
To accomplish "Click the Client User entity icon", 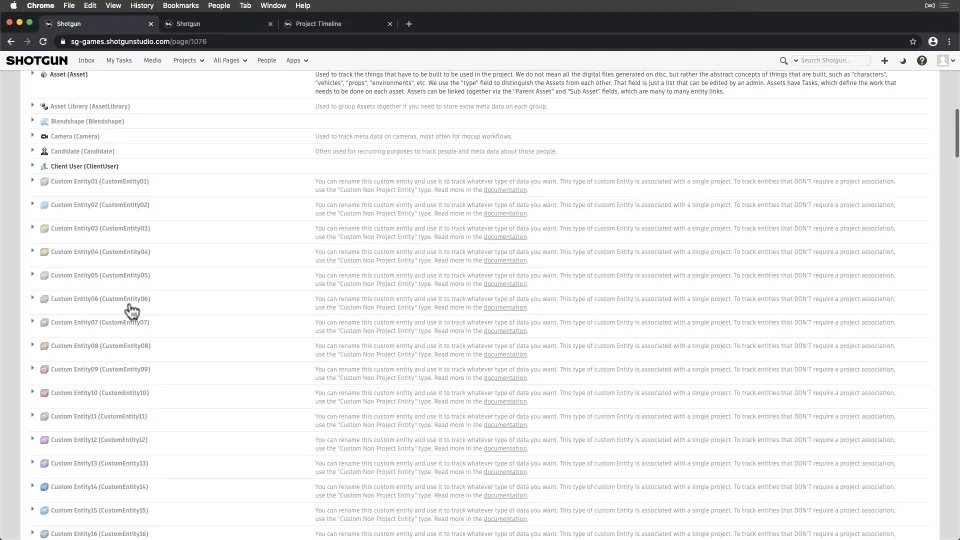I will pos(44,166).
